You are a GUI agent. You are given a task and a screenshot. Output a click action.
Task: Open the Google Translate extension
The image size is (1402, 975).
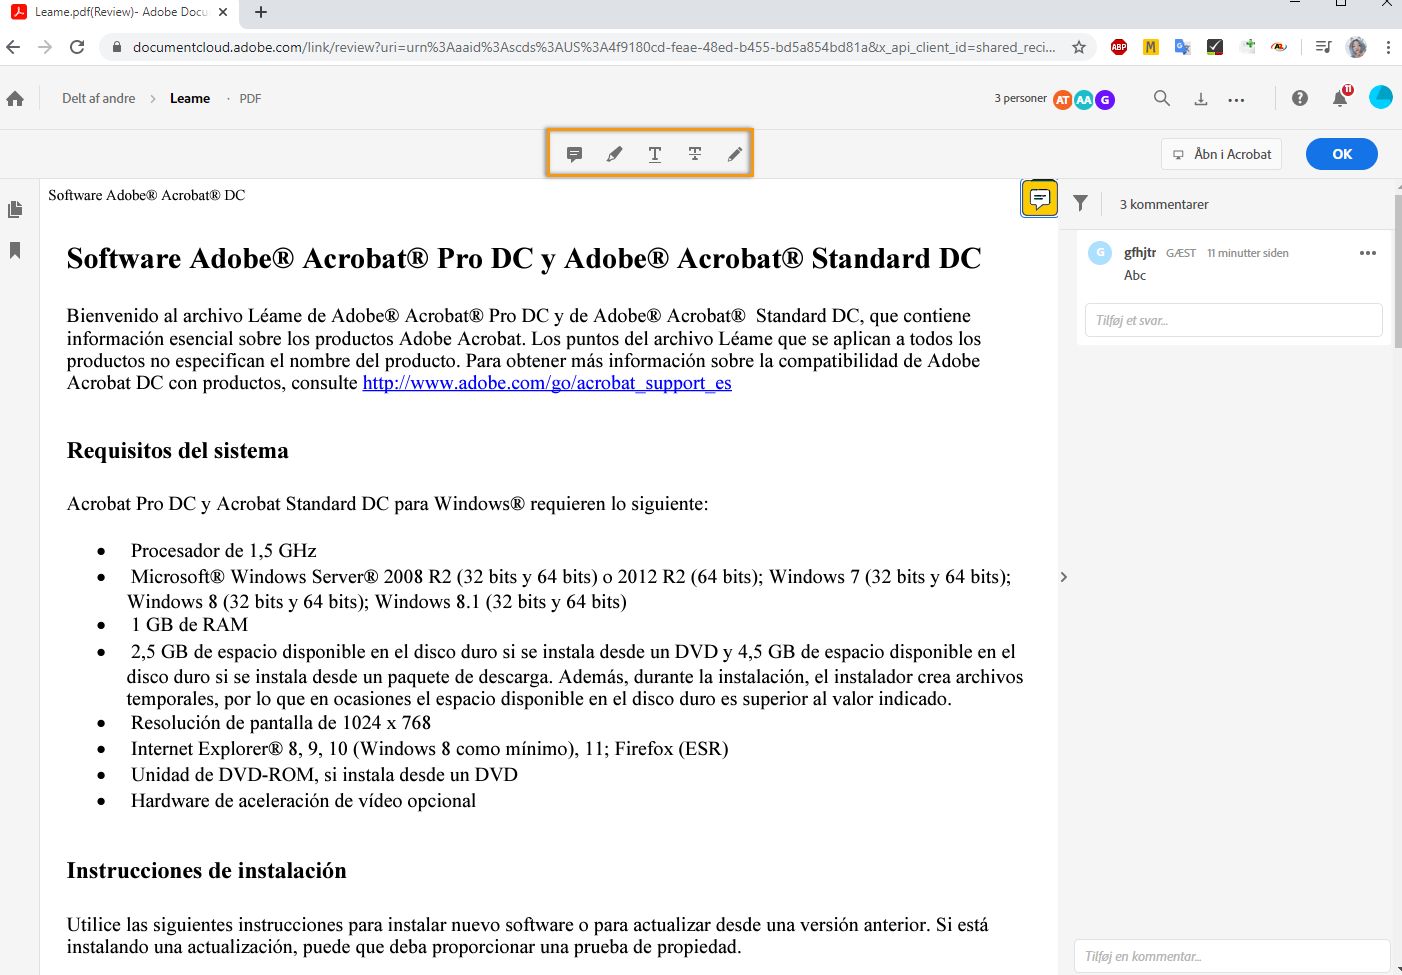[1183, 47]
